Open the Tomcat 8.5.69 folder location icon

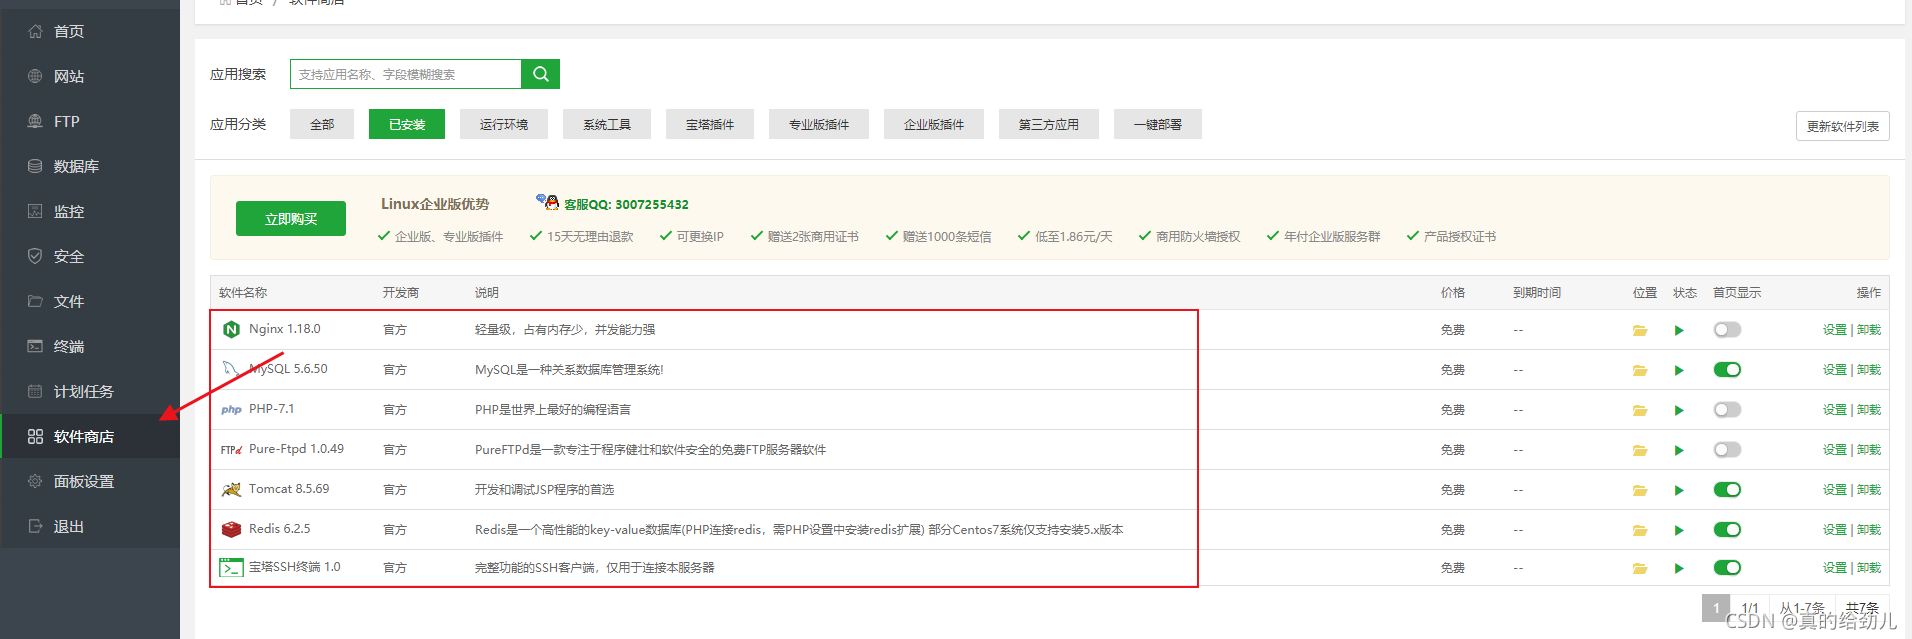pyautogui.click(x=1640, y=490)
